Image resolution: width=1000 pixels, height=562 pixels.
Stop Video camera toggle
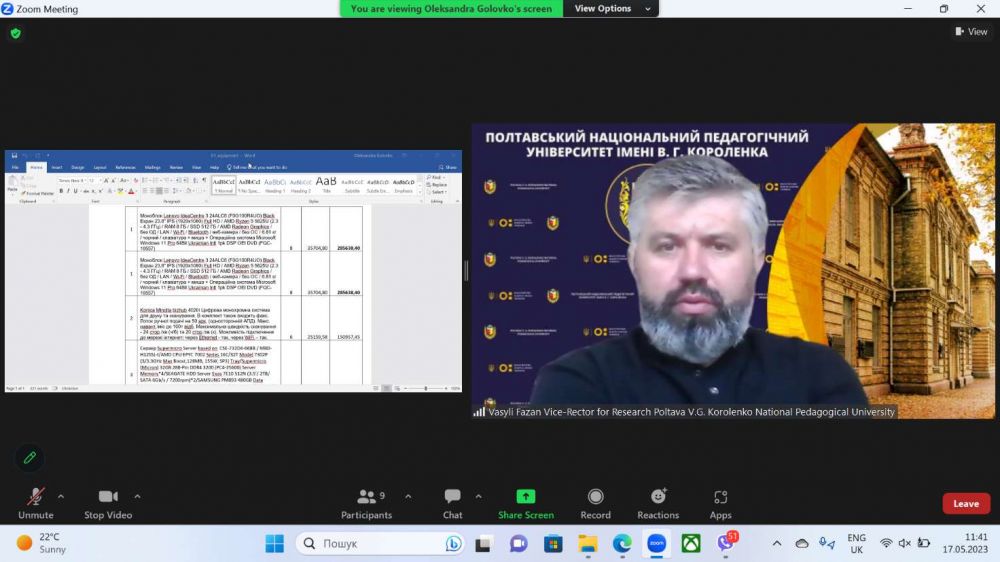(x=108, y=501)
